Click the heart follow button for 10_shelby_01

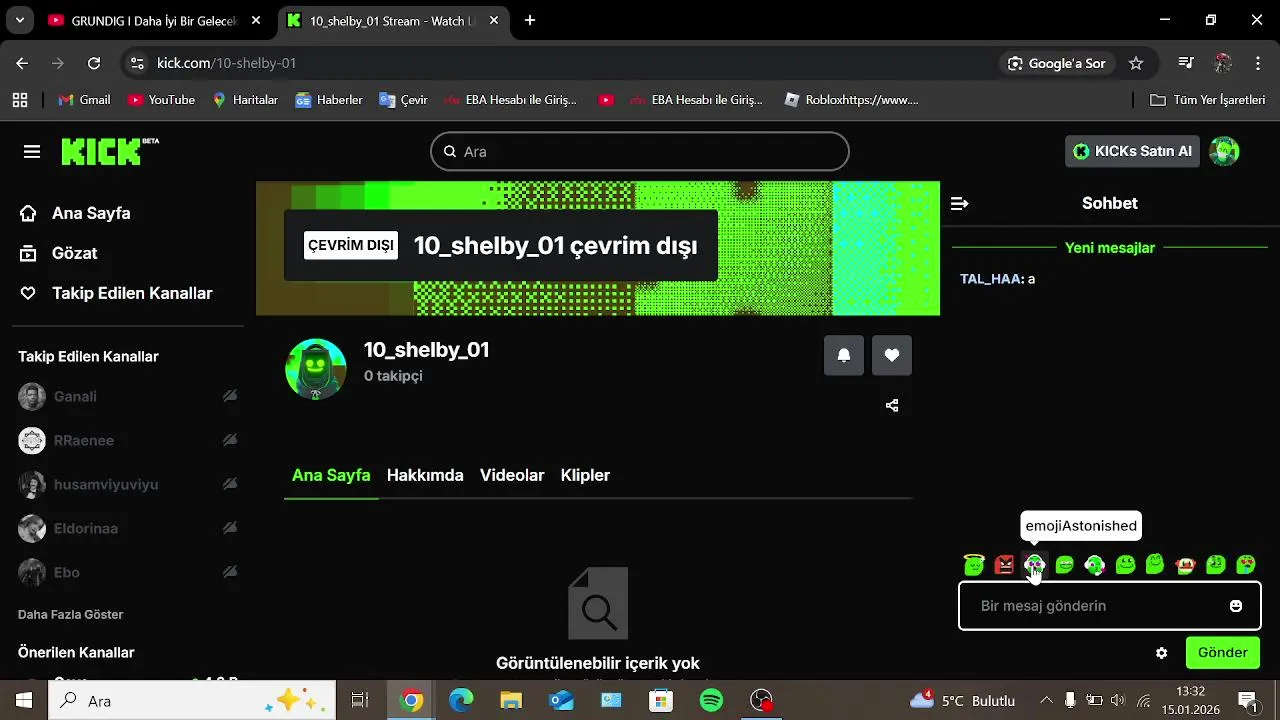(892, 355)
